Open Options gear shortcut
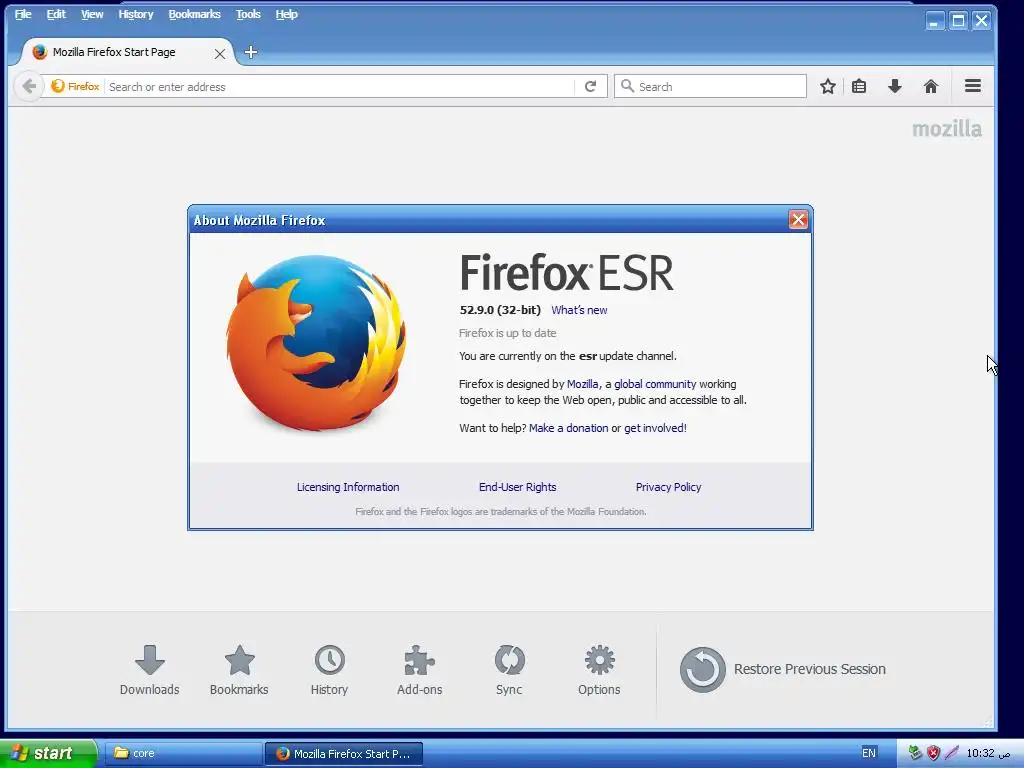This screenshot has height=768, width=1024. [599, 669]
